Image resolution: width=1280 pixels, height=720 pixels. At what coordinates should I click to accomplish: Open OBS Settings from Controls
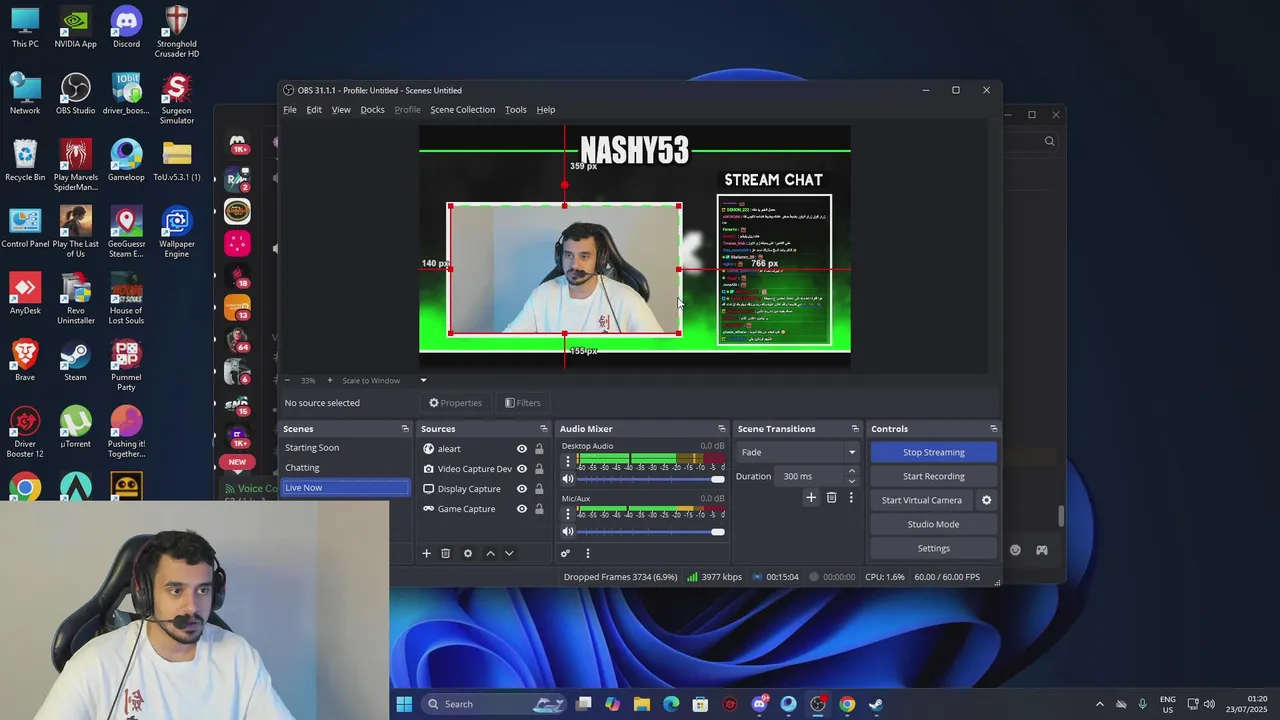point(934,548)
